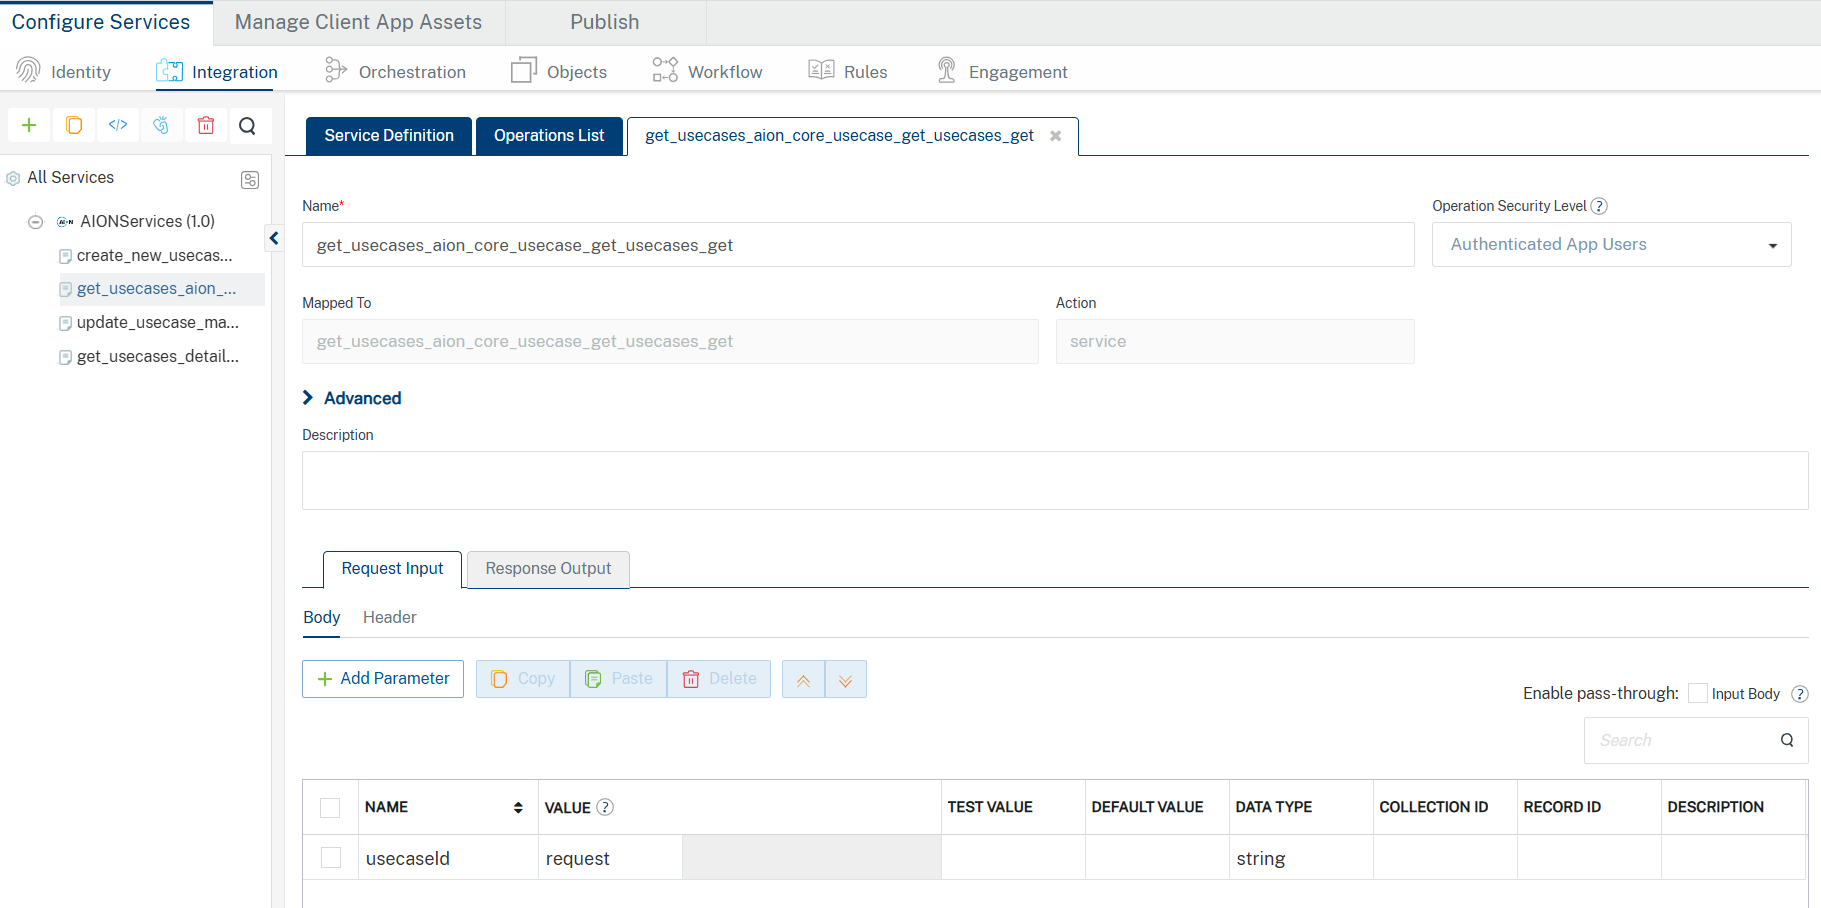Click the All Services heading
This screenshot has height=908, width=1821.
tap(70, 178)
